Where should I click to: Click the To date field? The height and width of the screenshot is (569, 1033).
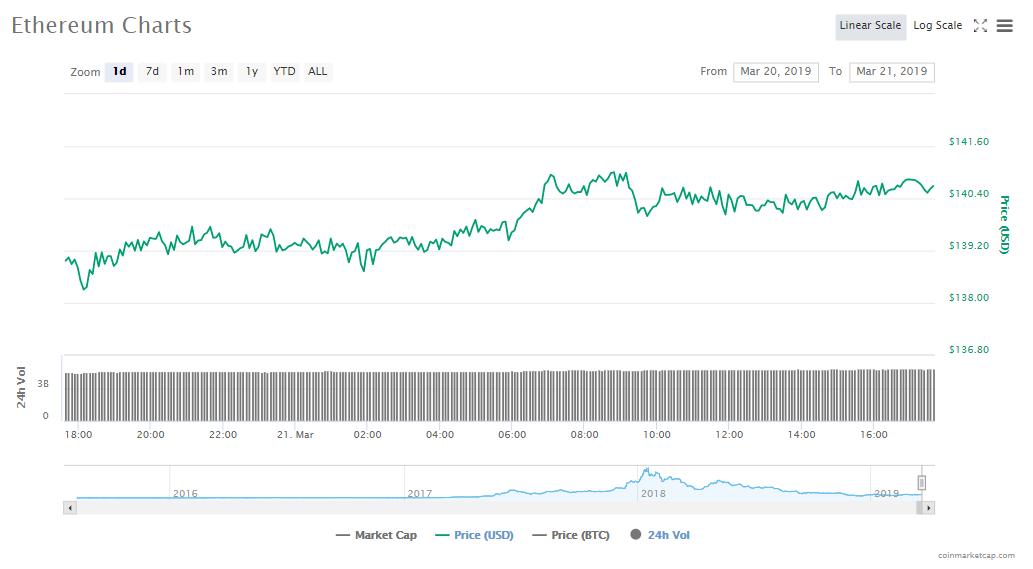891,72
